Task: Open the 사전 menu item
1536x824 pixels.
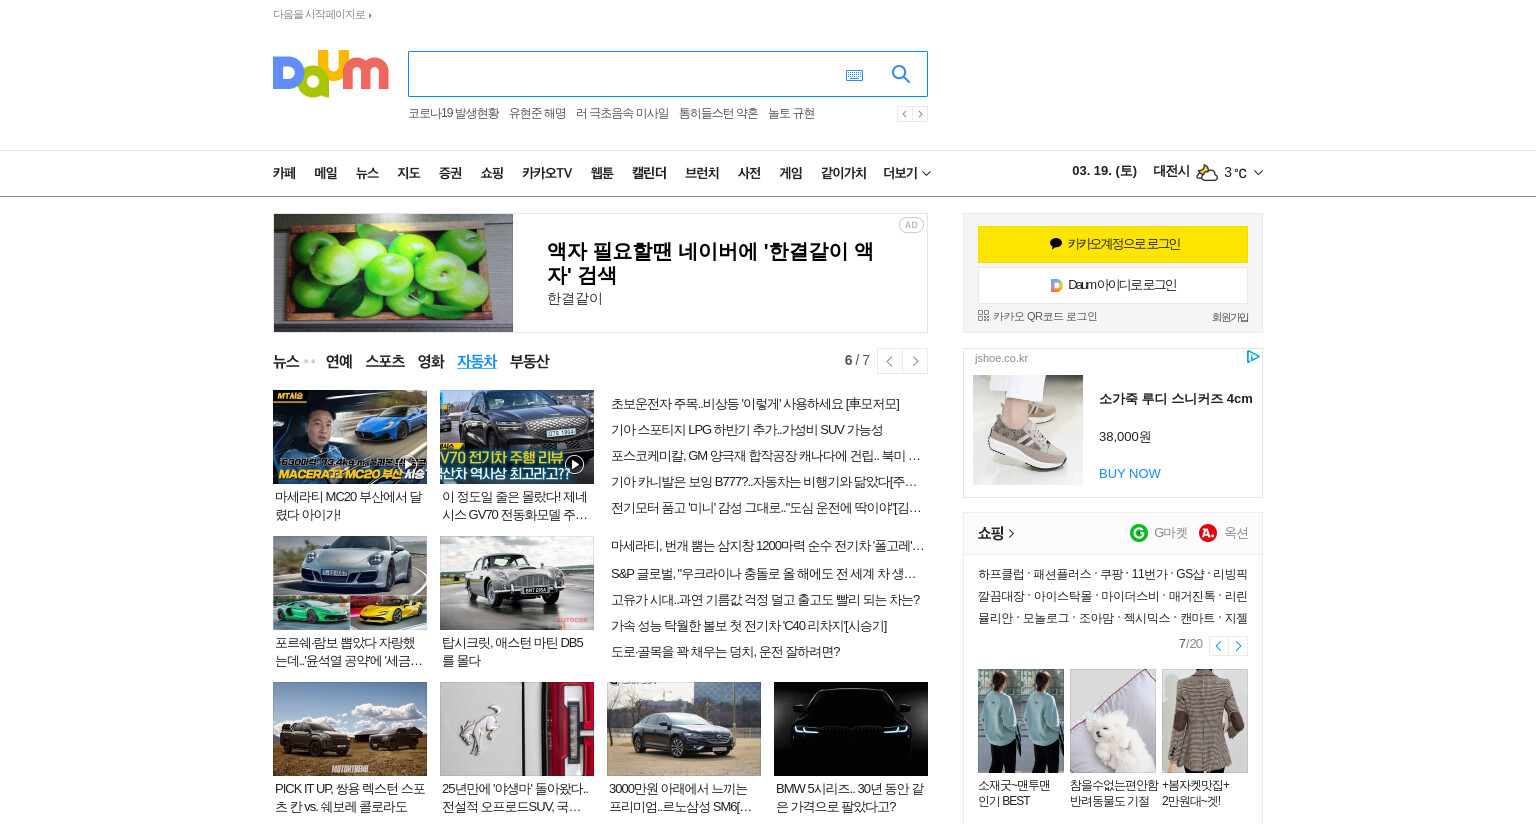Action: point(749,173)
